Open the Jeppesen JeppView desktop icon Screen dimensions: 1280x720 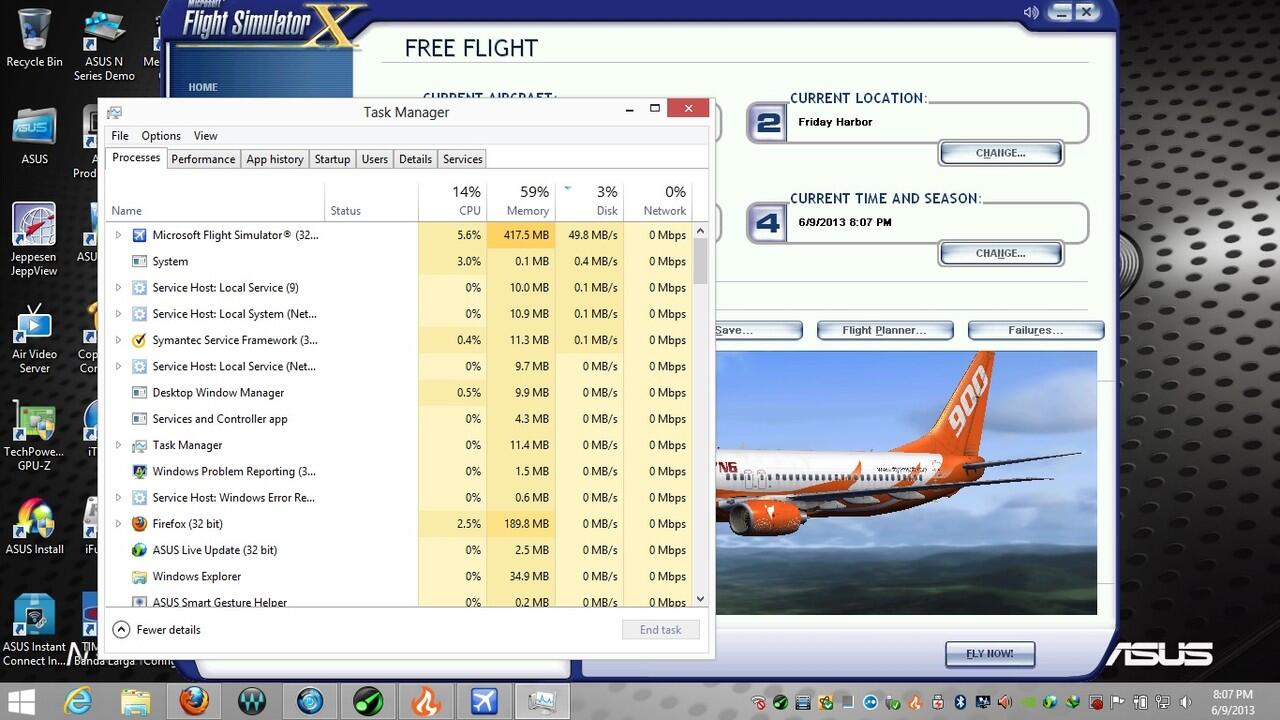point(34,238)
